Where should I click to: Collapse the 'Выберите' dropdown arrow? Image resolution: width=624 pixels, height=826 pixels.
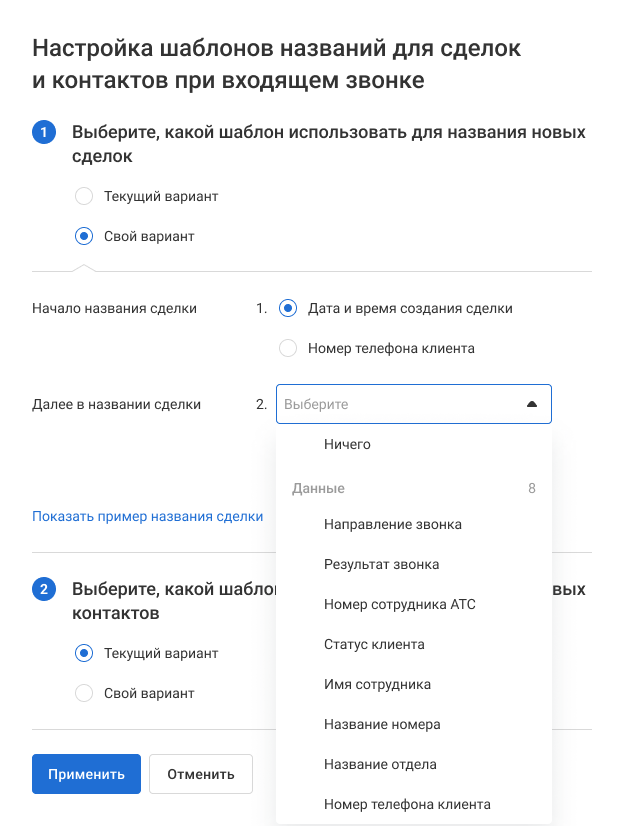click(x=532, y=404)
